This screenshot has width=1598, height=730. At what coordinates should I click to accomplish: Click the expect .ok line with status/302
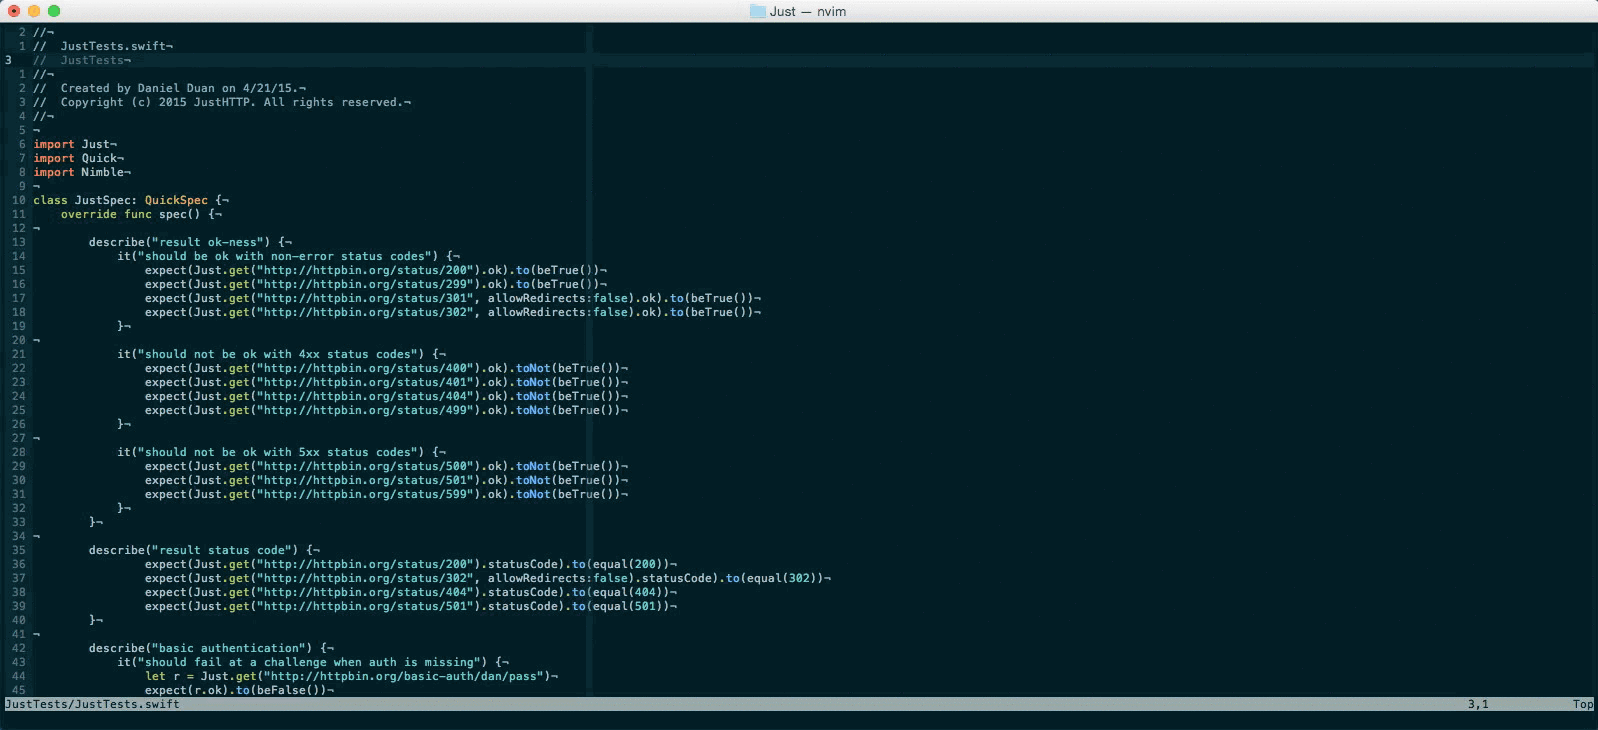click(453, 312)
